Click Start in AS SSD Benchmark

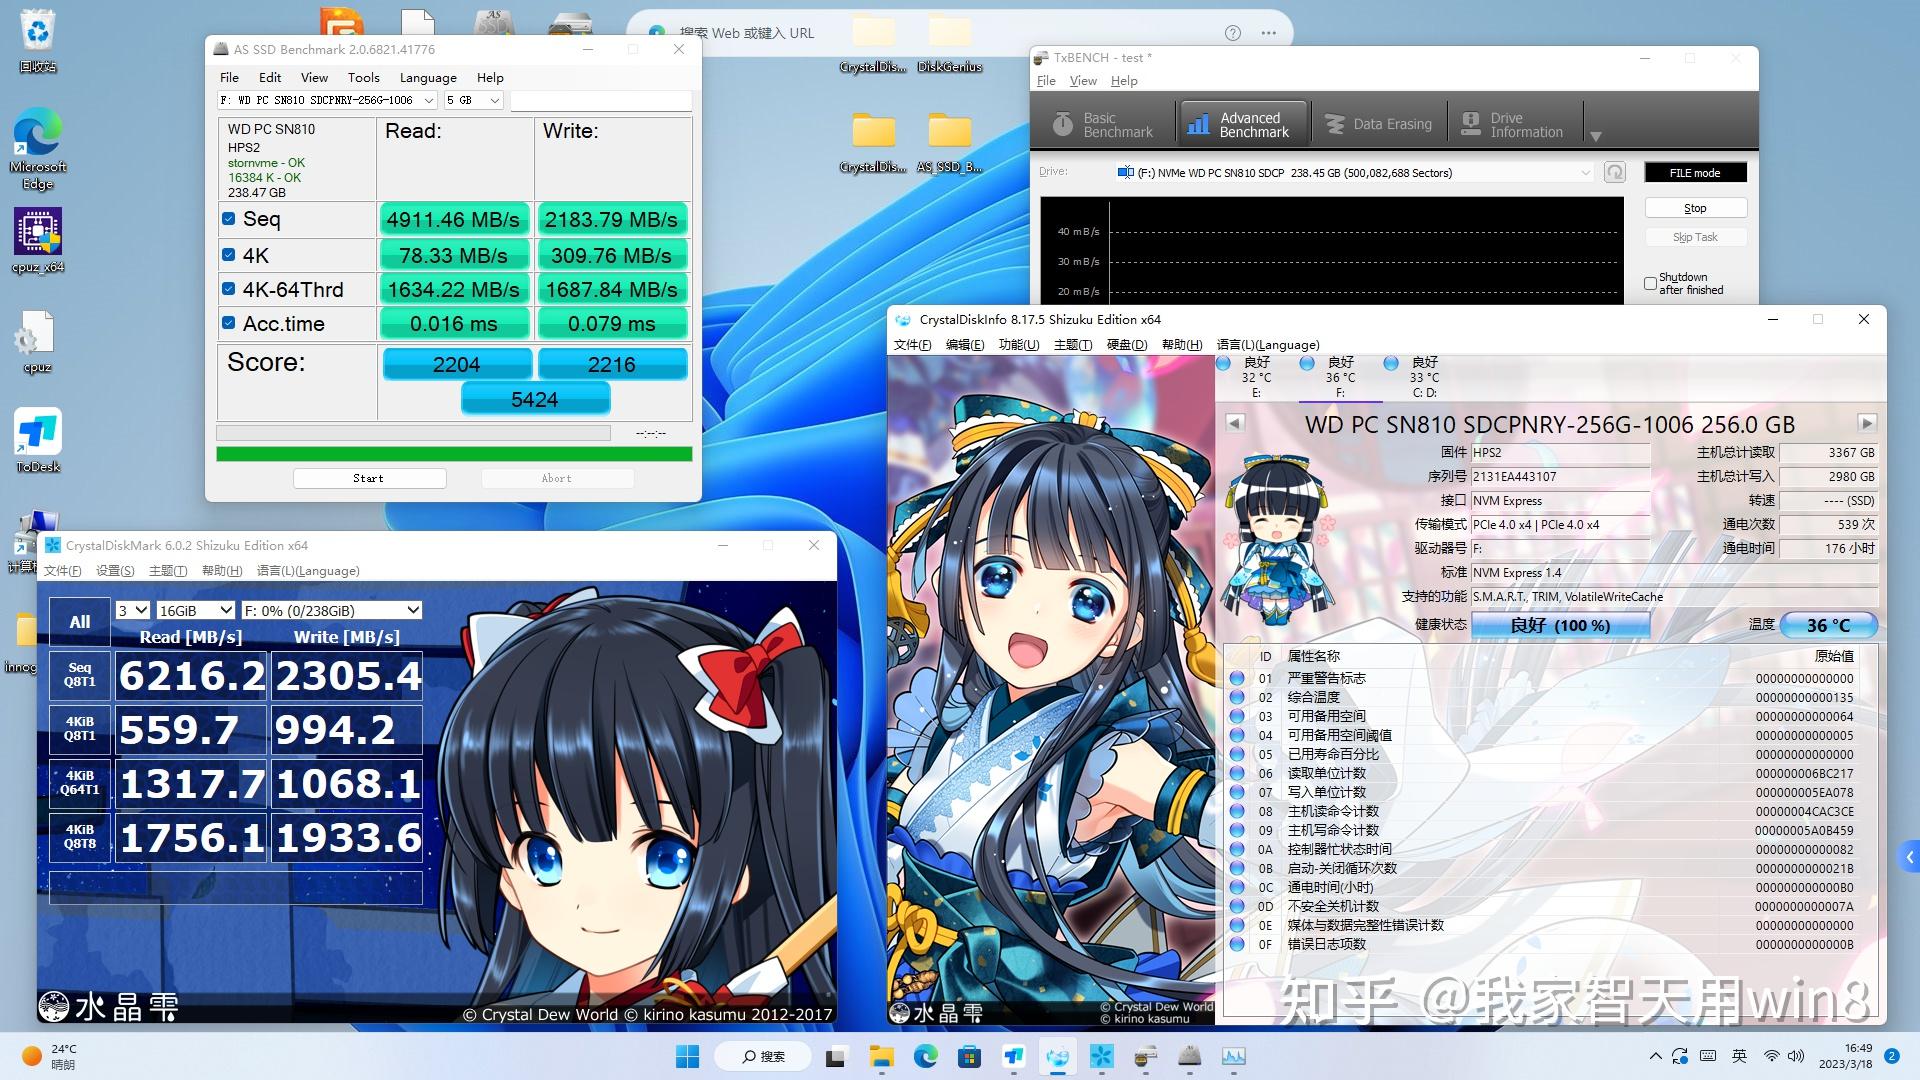(369, 477)
